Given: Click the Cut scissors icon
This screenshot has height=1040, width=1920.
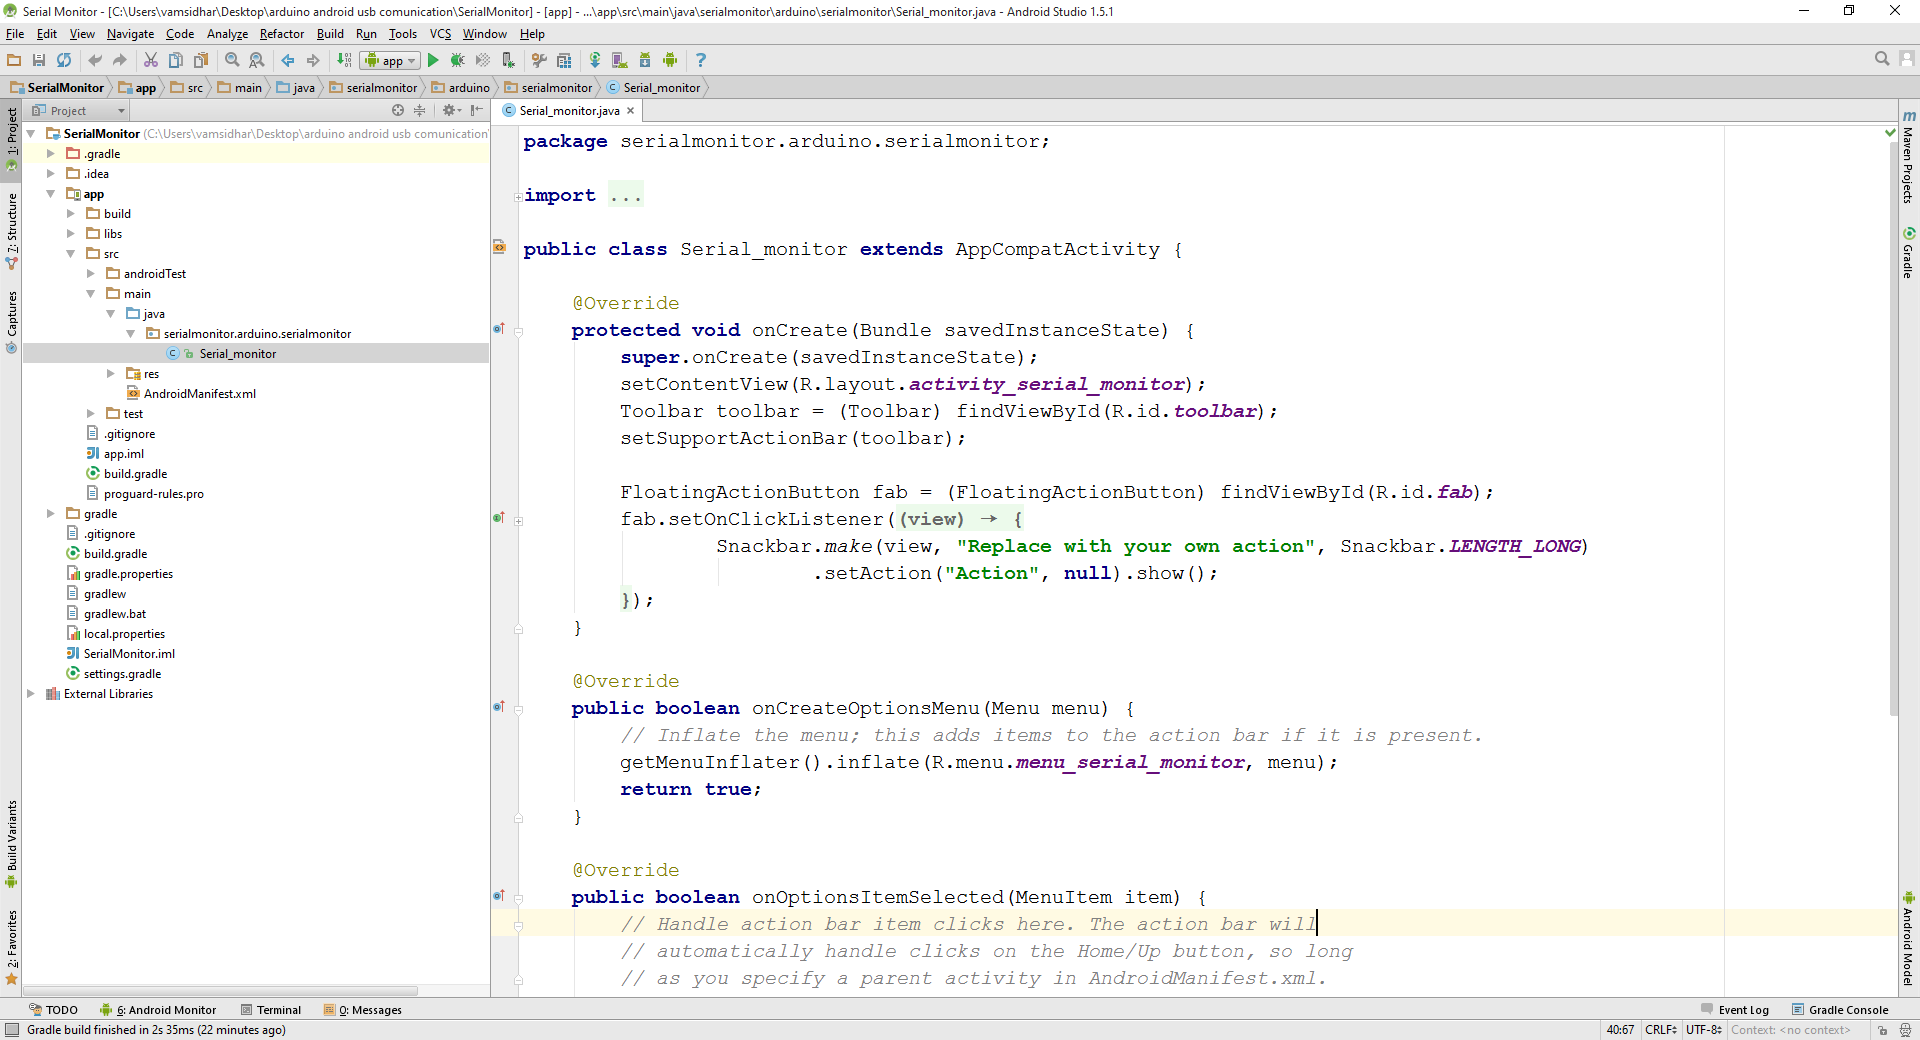Looking at the screenshot, I should coord(151,60).
